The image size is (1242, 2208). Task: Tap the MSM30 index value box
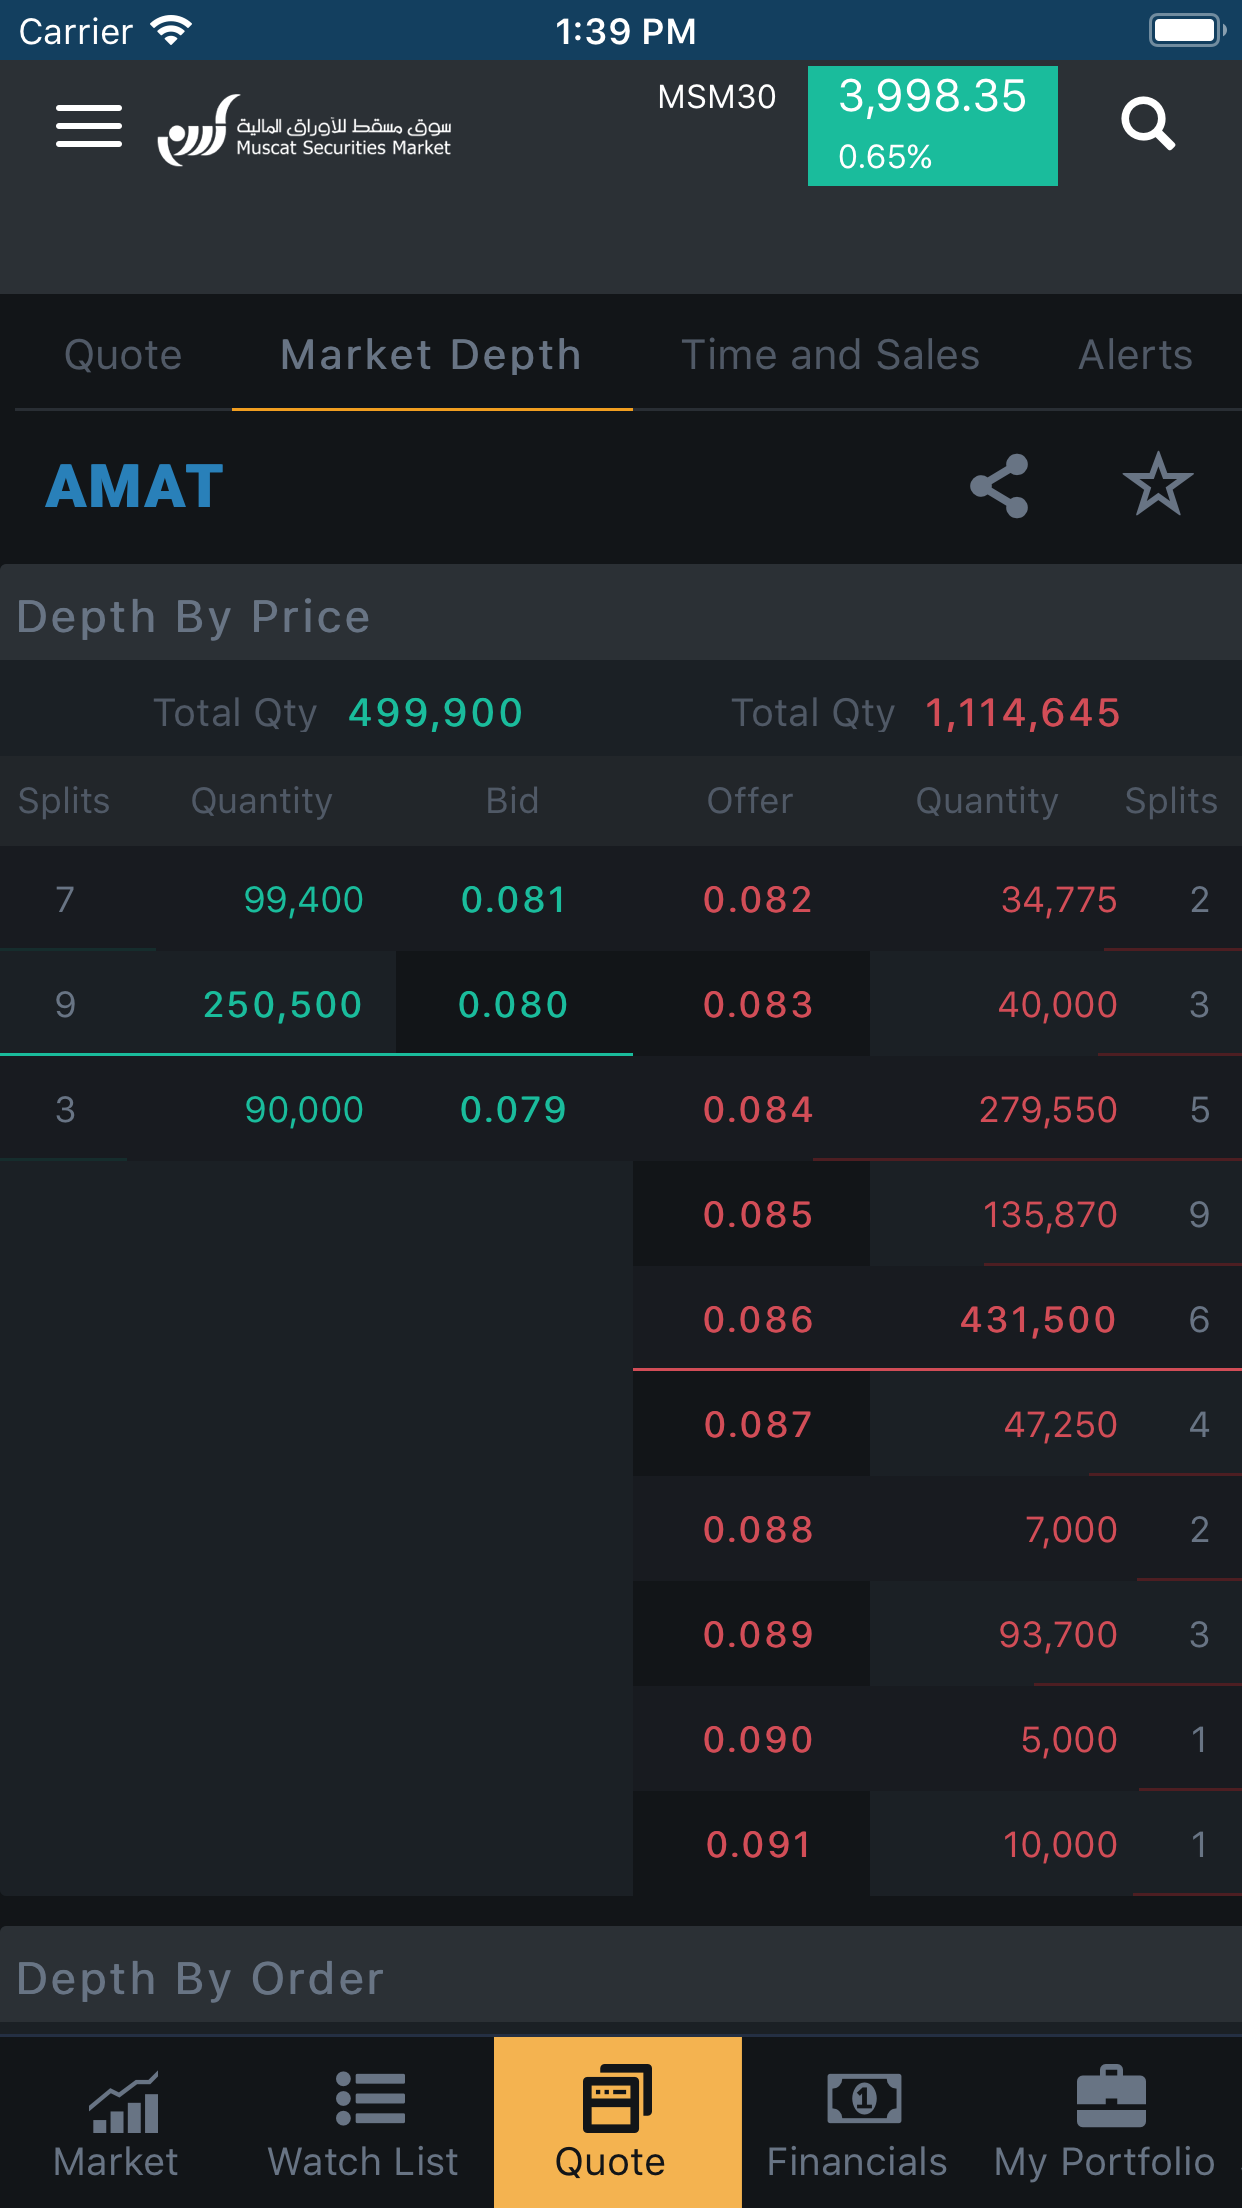coord(932,126)
